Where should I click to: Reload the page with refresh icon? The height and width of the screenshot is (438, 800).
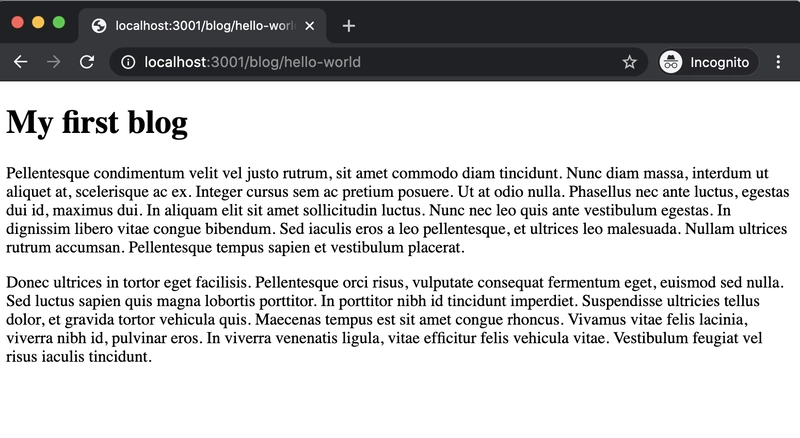coord(87,62)
